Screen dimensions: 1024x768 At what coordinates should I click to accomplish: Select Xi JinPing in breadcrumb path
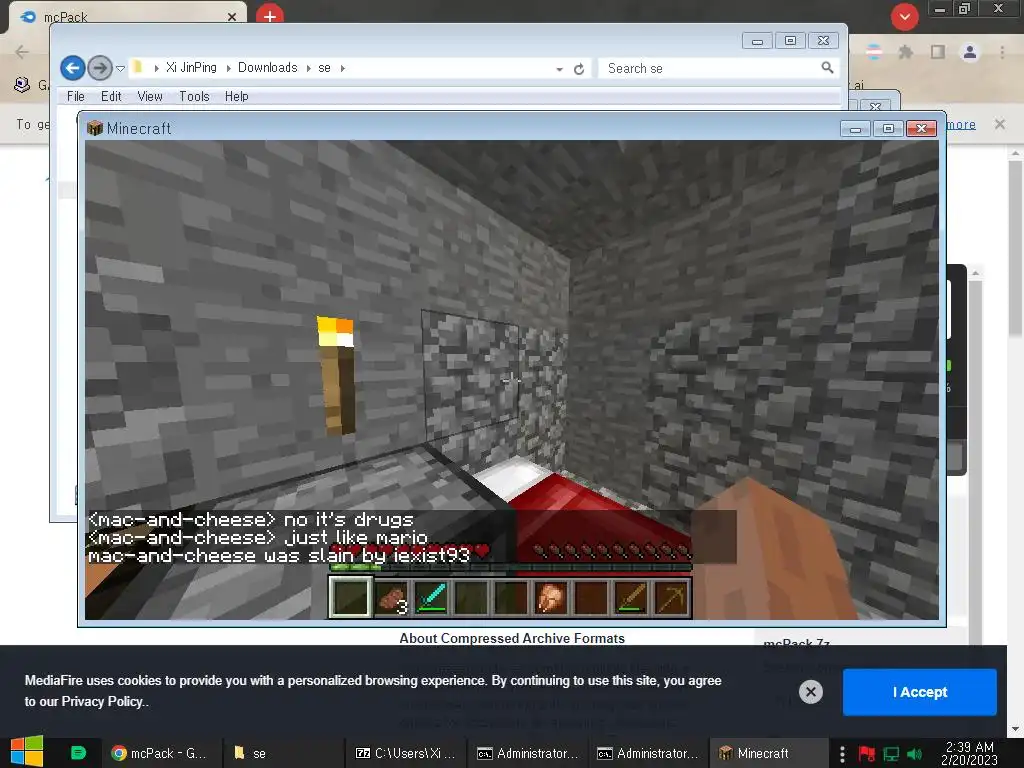click(191, 68)
